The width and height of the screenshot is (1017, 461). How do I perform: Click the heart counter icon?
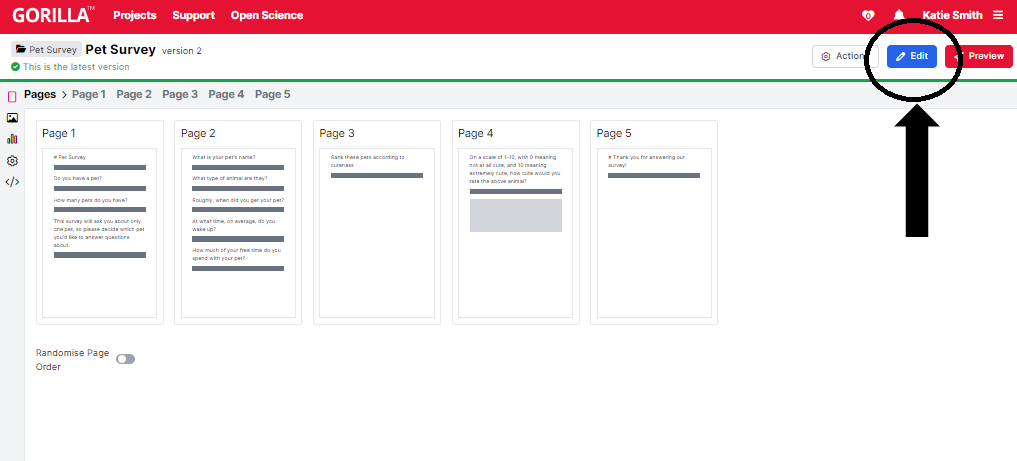point(868,15)
